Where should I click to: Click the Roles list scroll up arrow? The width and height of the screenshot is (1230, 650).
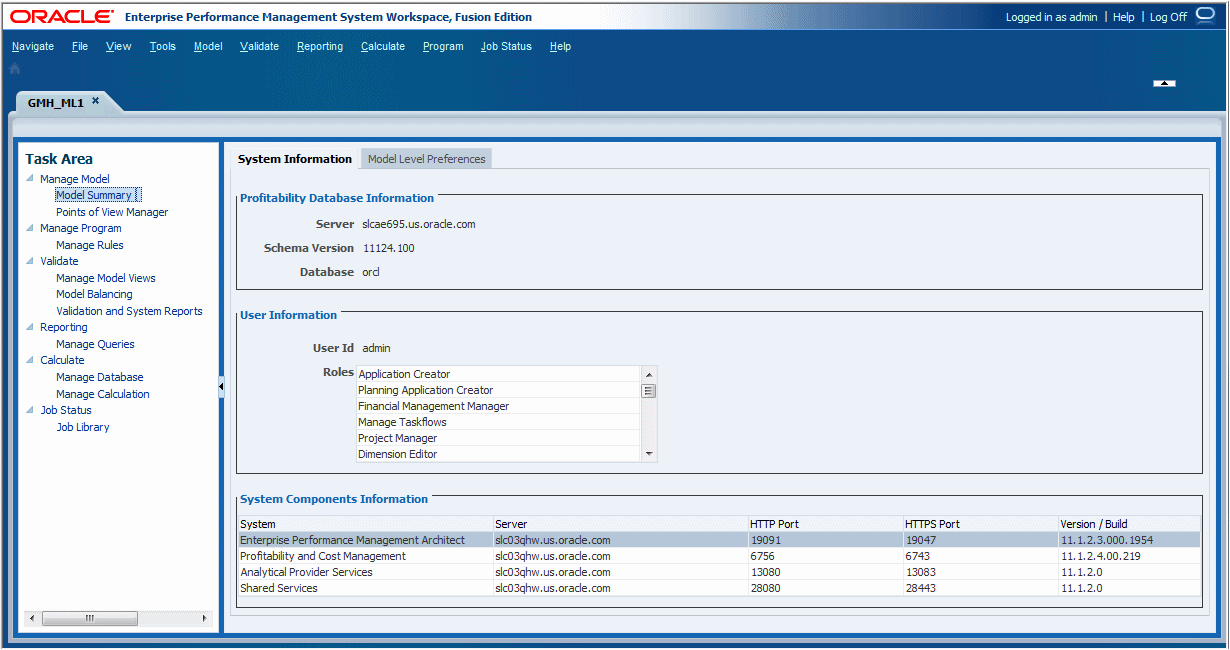(x=649, y=374)
